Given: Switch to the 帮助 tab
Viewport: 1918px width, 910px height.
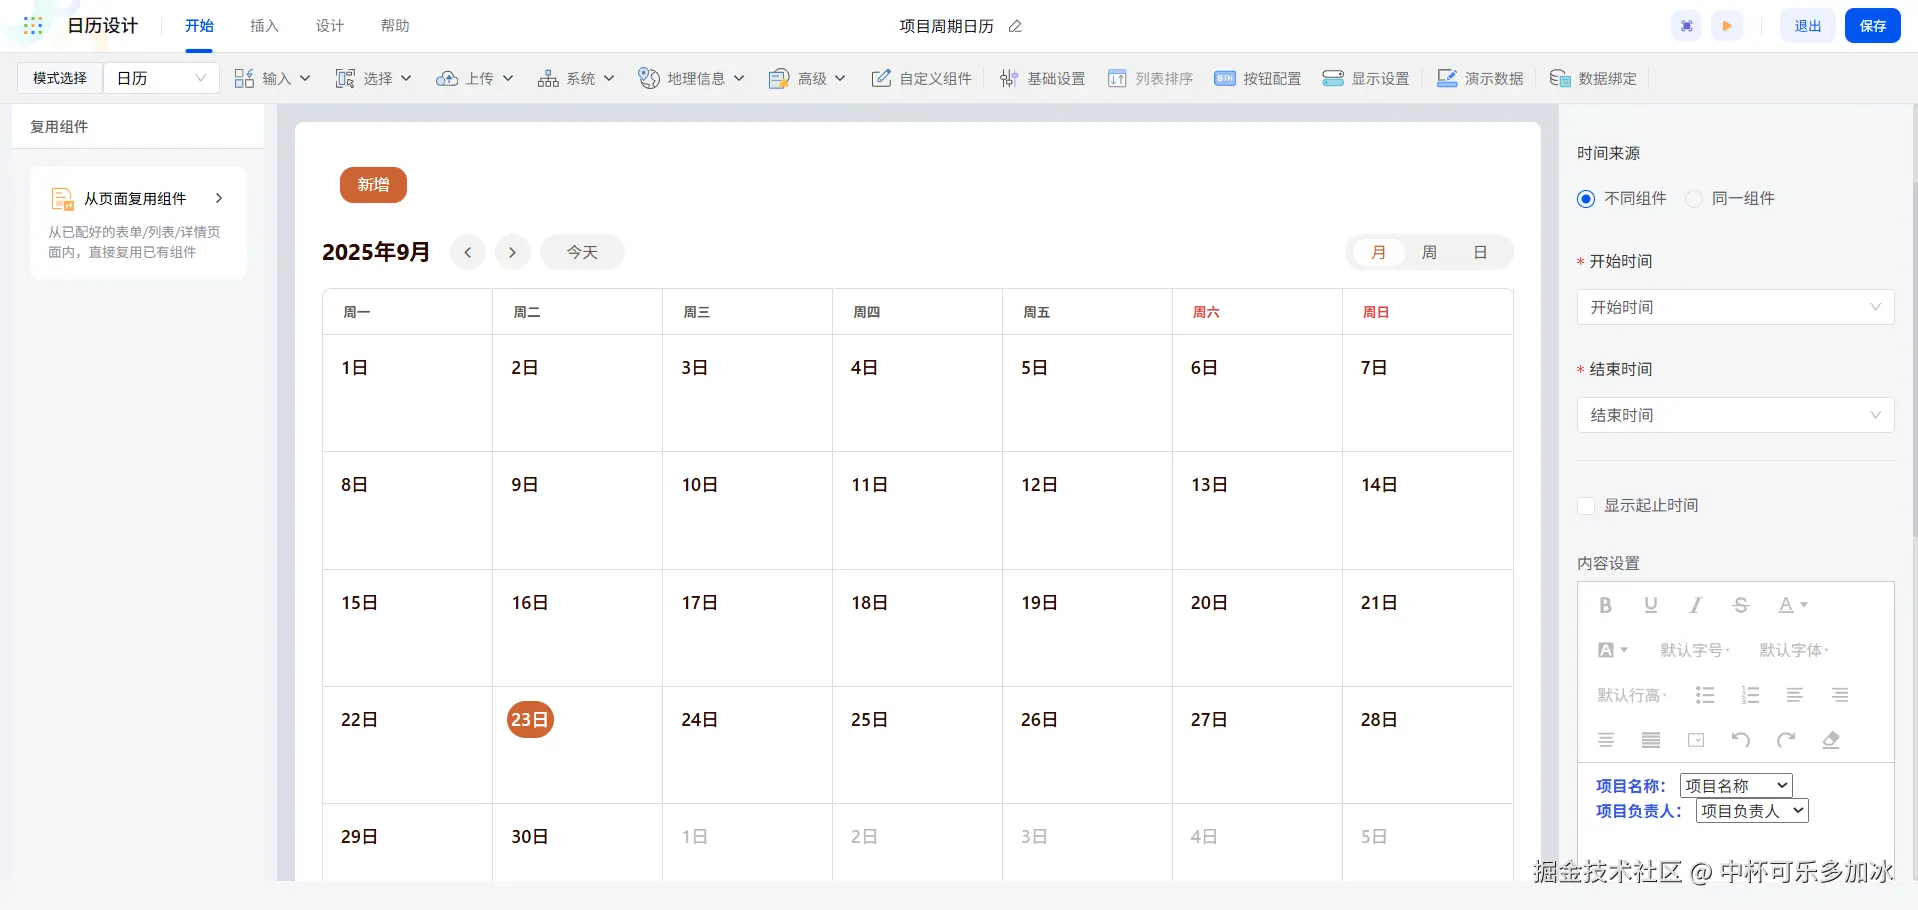Looking at the screenshot, I should pos(395,26).
